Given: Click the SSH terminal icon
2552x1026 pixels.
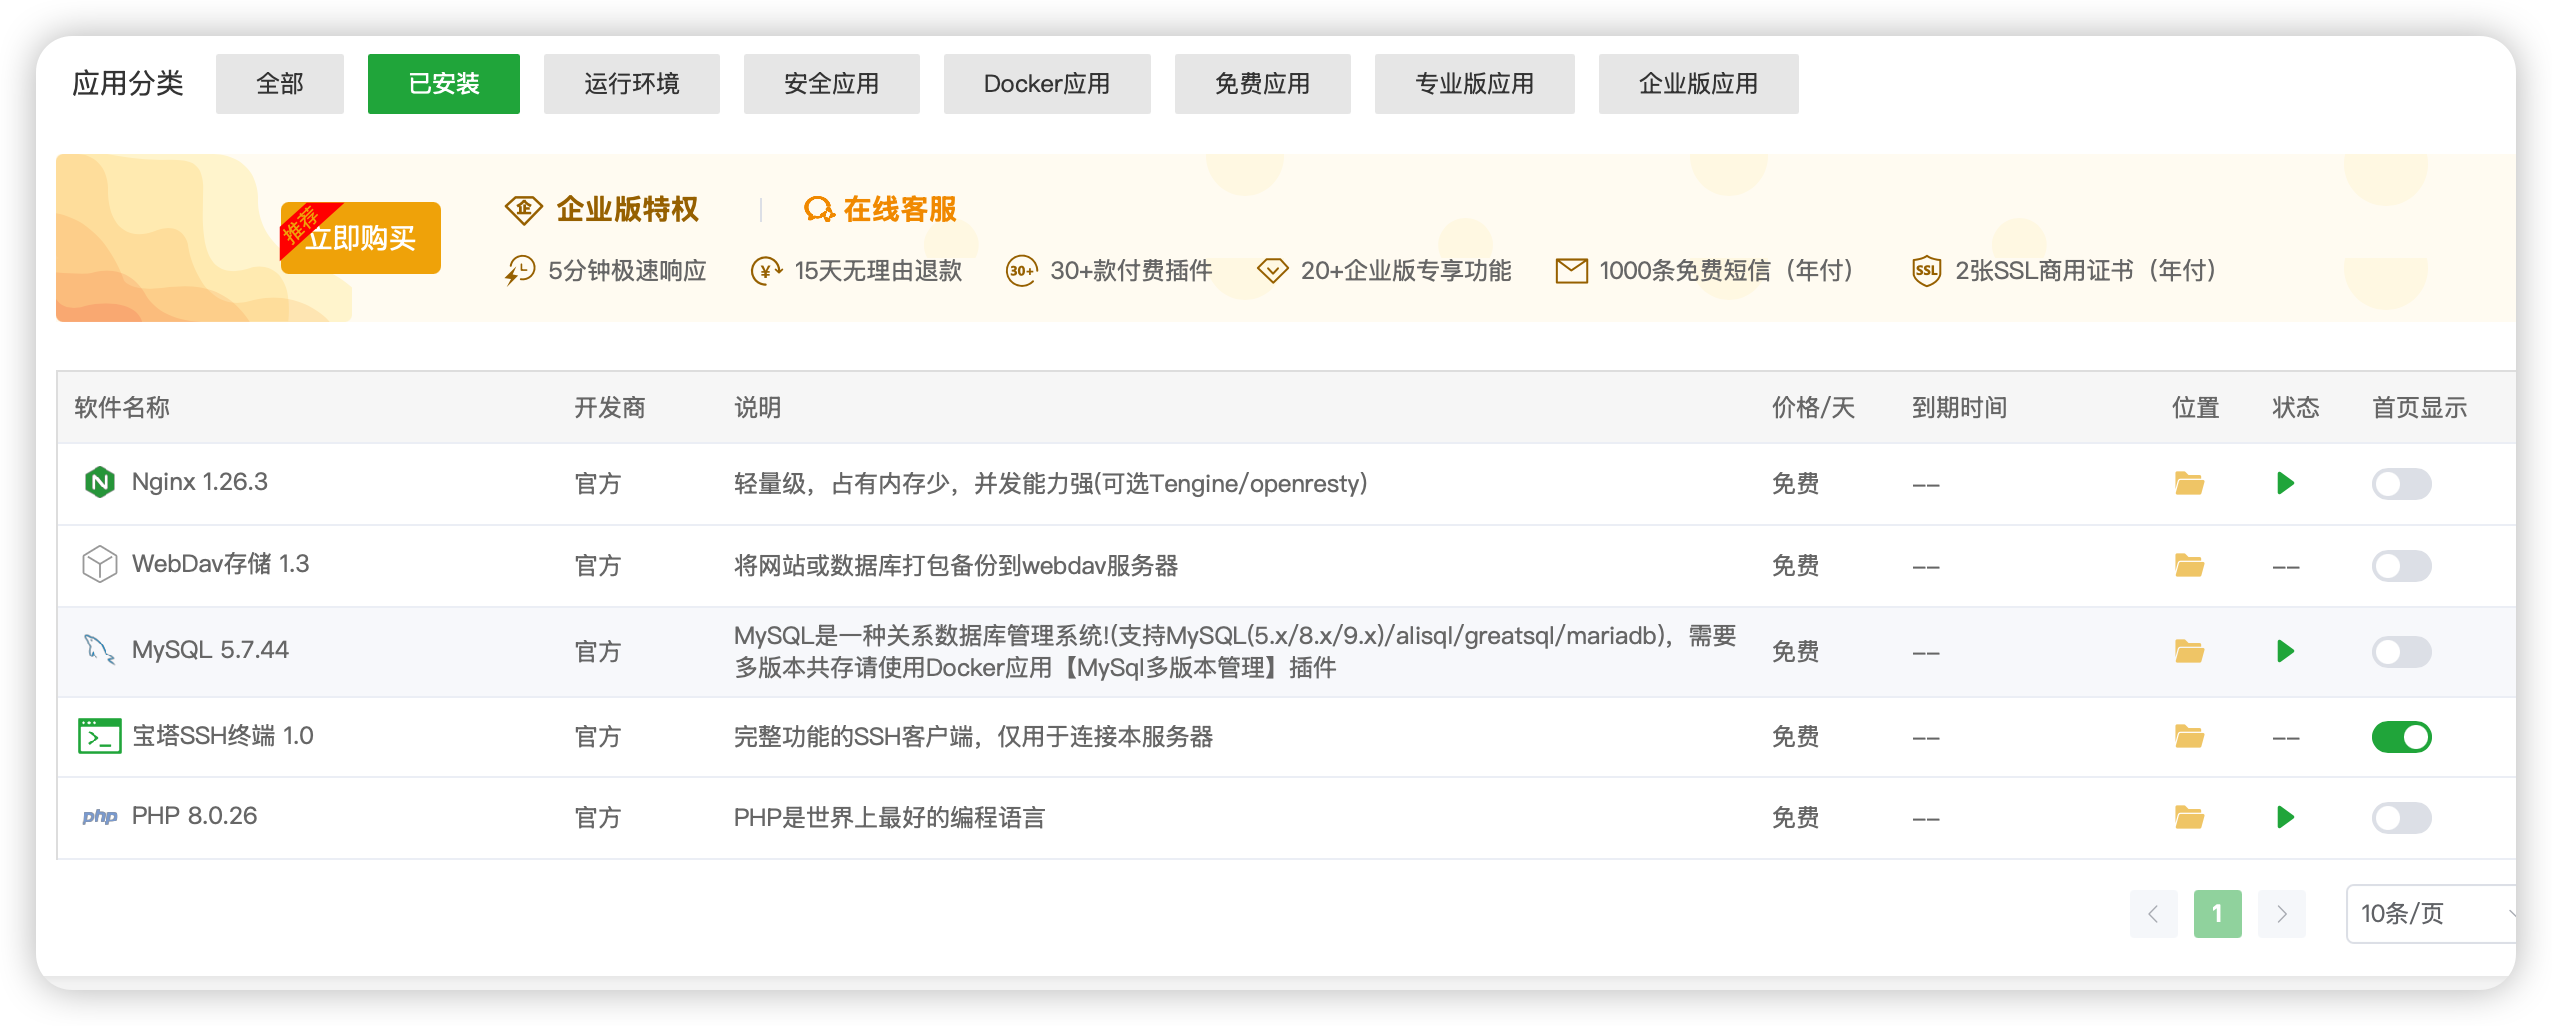Looking at the screenshot, I should coord(99,736).
